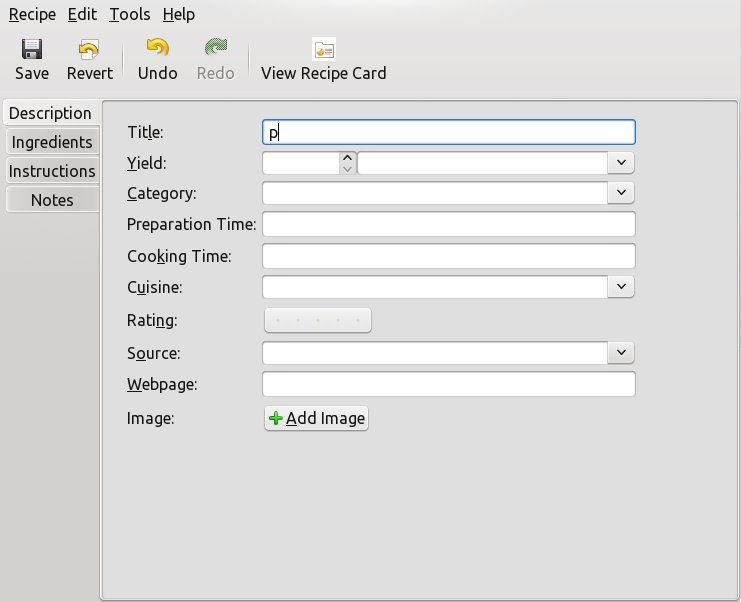Open the Tools menu
The image size is (741, 602).
pos(129,15)
